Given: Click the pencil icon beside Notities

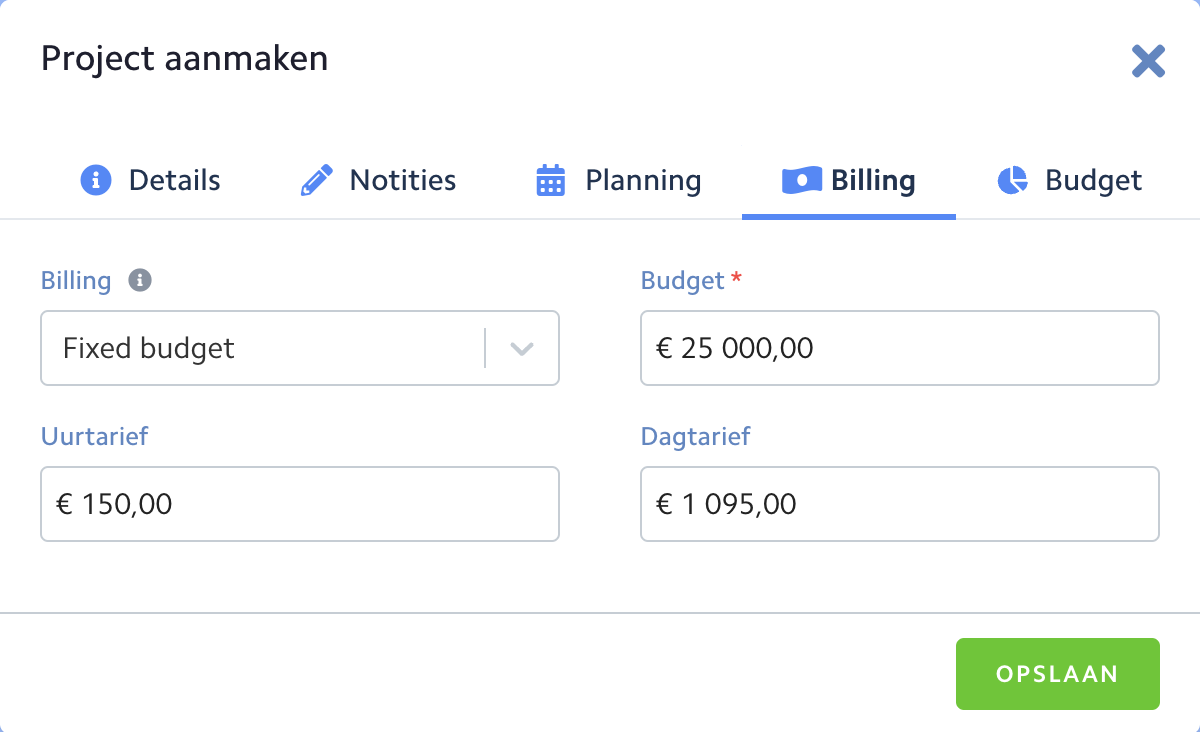Looking at the screenshot, I should (316, 180).
